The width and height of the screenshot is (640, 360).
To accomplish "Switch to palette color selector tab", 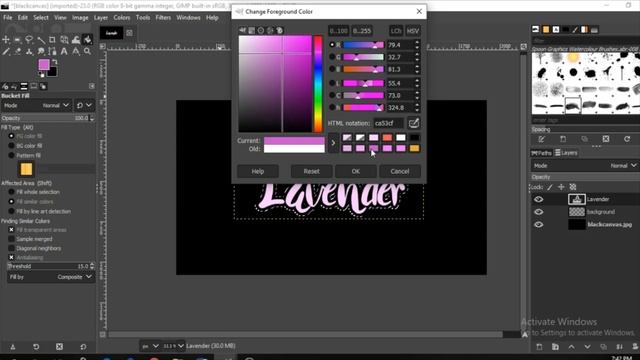I will (x=280, y=30).
